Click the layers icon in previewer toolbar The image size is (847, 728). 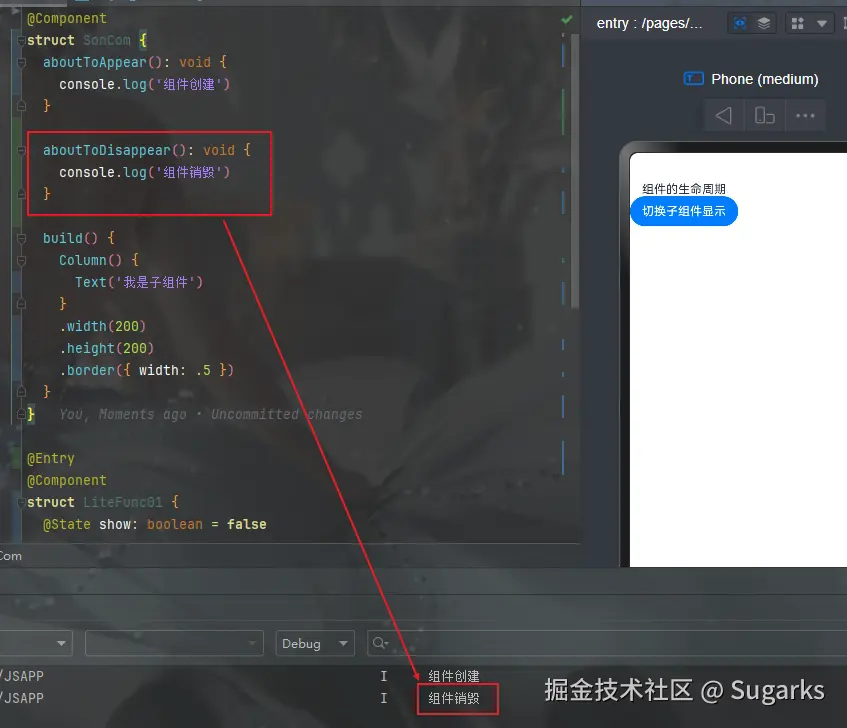(x=764, y=23)
